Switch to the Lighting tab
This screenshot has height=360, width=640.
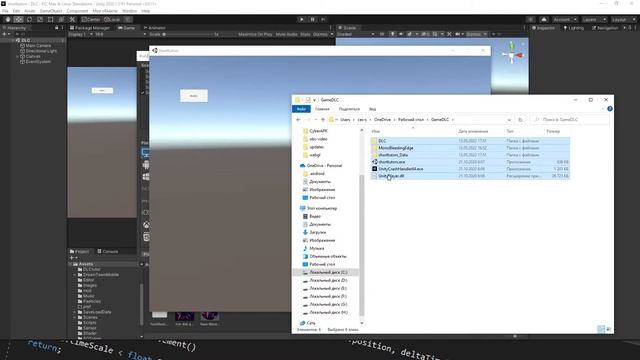pyautogui.click(x=574, y=28)
